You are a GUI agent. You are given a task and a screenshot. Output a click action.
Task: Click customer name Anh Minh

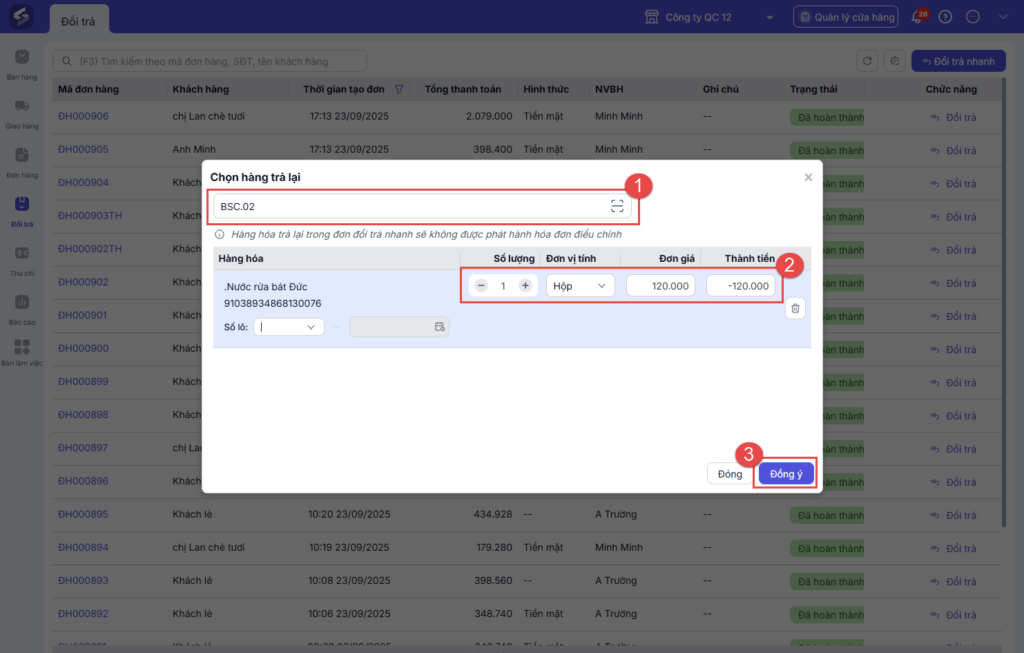(194, 150)
